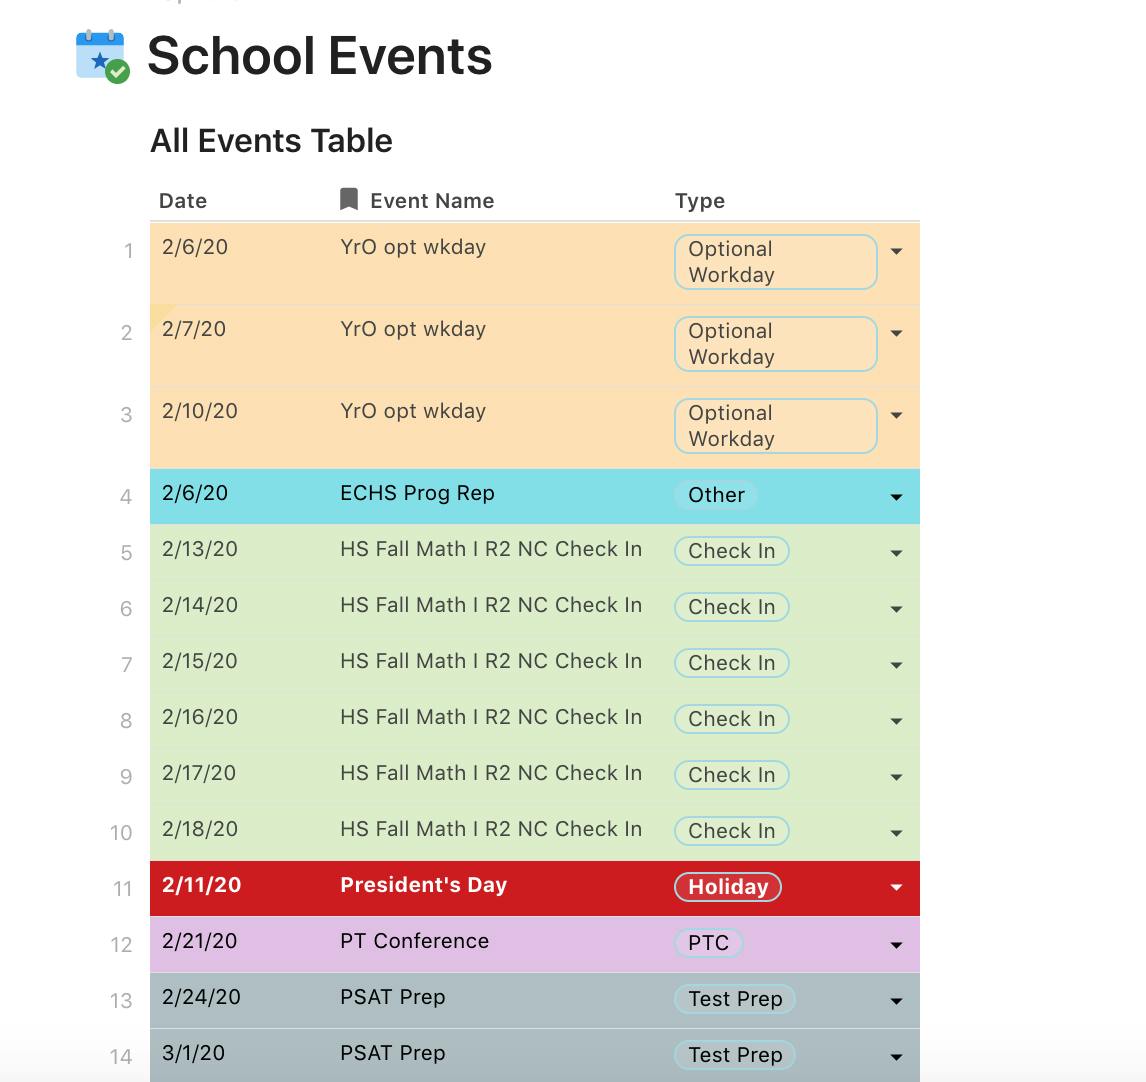Click the date cell 2/7/20
1146x1082 pixels.
tap(194, 329)
